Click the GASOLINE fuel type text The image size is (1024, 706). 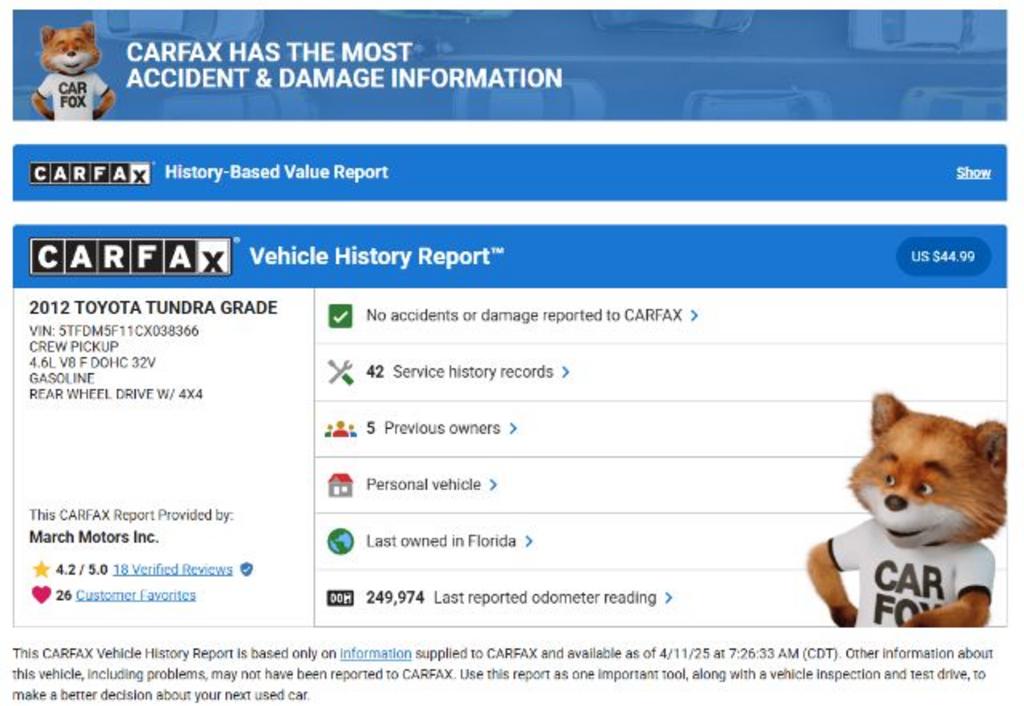(61, 378)
